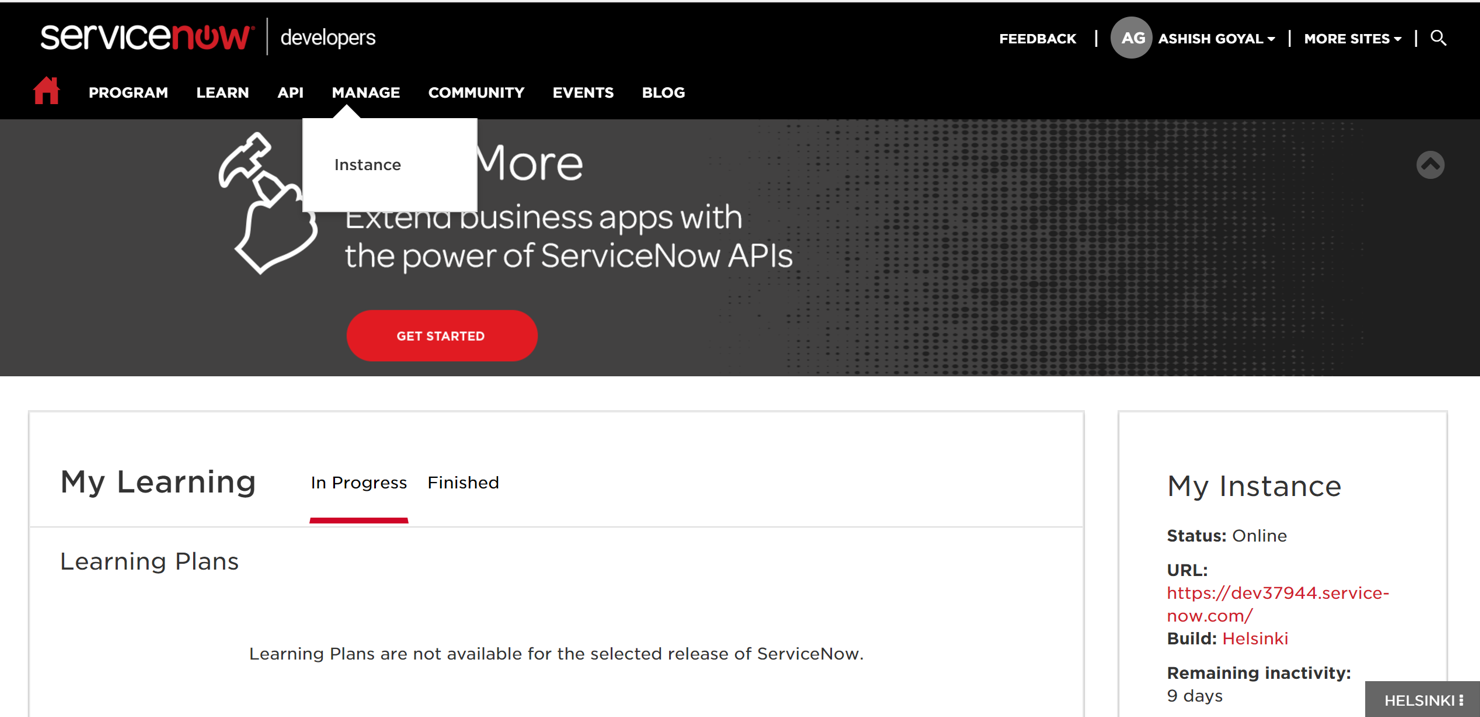
Task: Click the ServiceNow logo
Action: pos(147,37)
